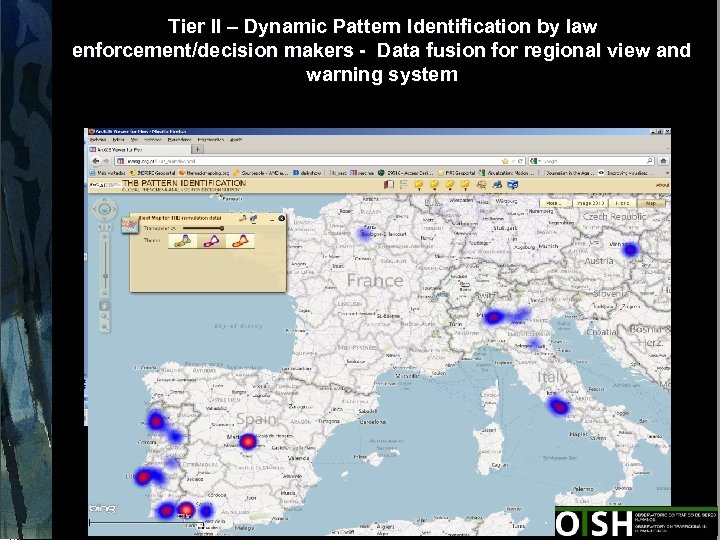
Task: Click the bookmark star in the address bar
Action: [x=505, y=161]
